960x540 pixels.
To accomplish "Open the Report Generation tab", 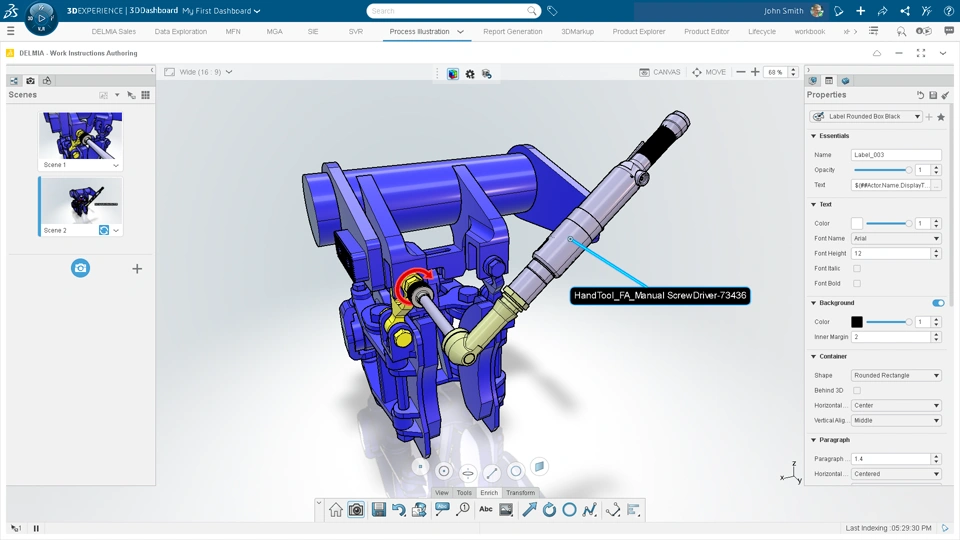I will 512,32.
